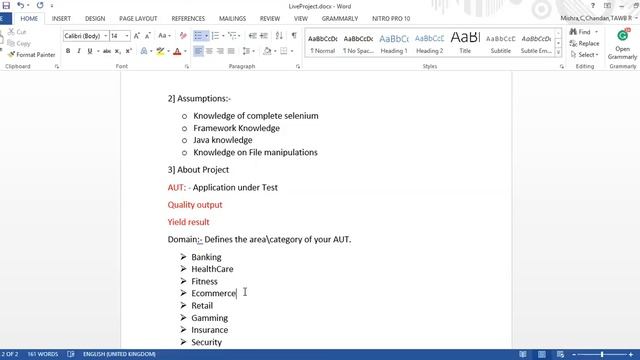640x360 pixels.
Task: Open the font name dropdown
Action: [105, 36]
